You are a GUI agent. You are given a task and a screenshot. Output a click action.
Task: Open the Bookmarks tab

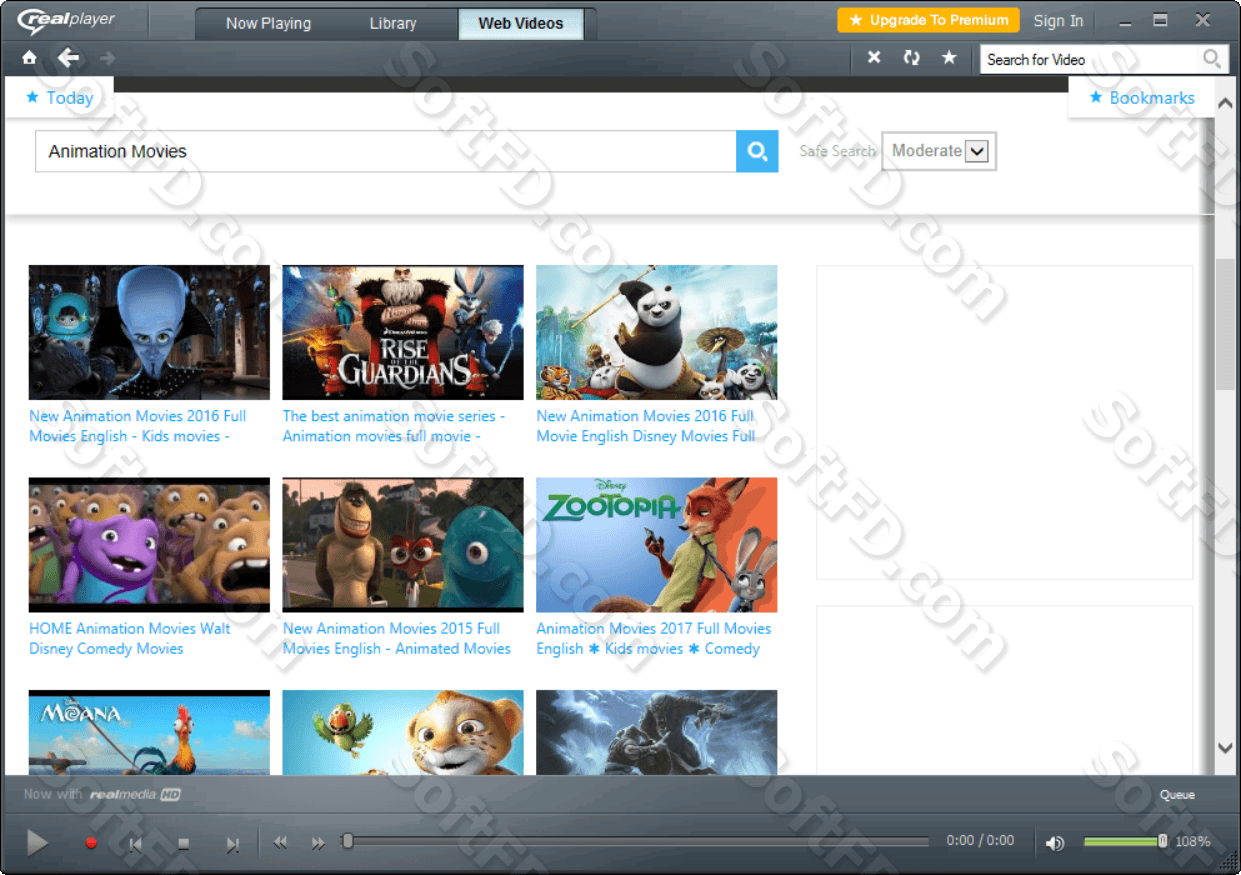click(1141, 98)
